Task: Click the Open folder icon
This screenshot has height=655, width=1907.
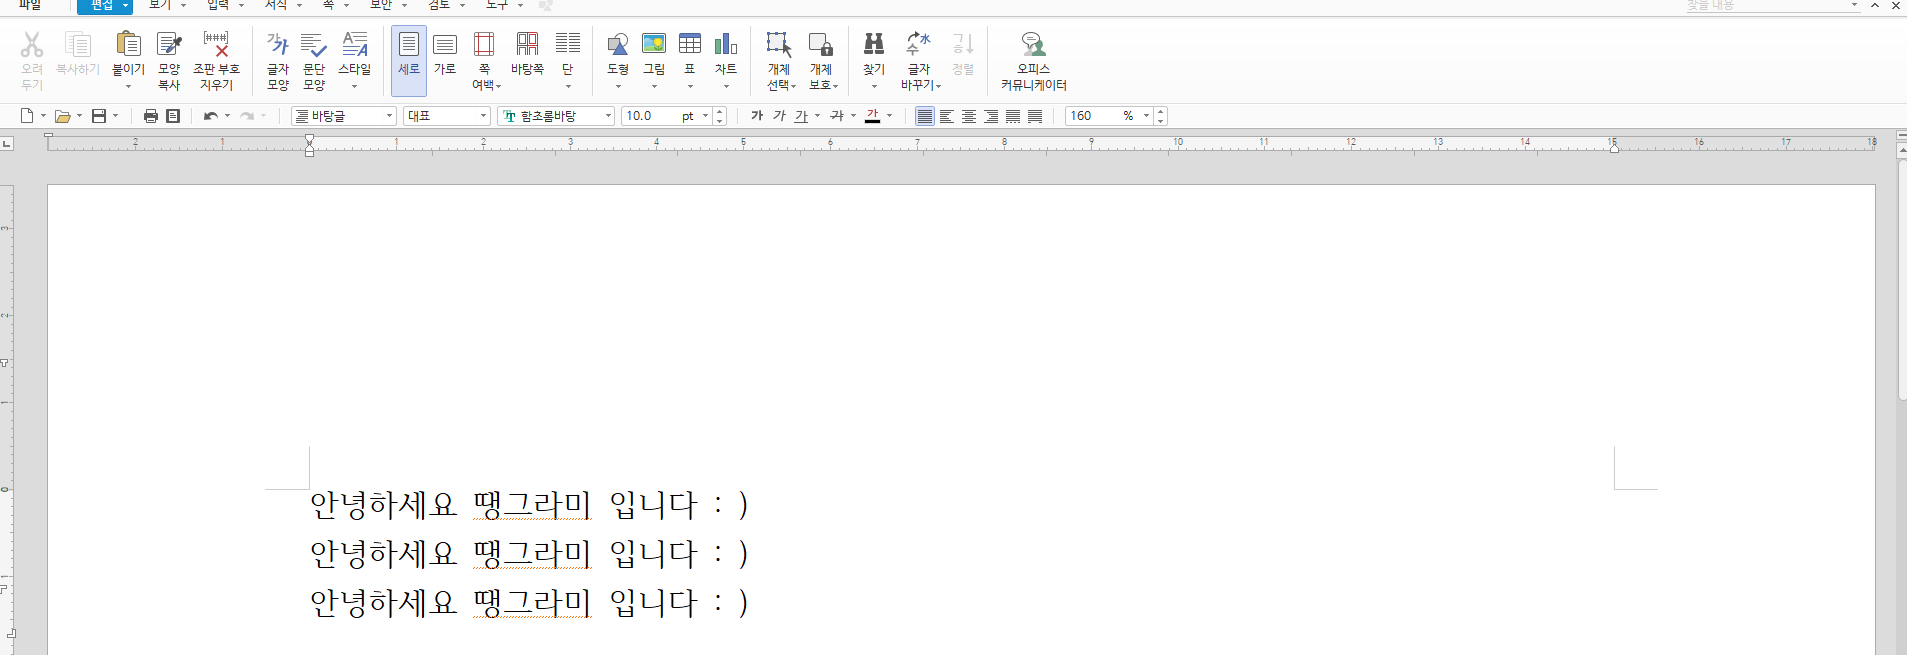Action: pyautogui.click(x=62, y=116)
